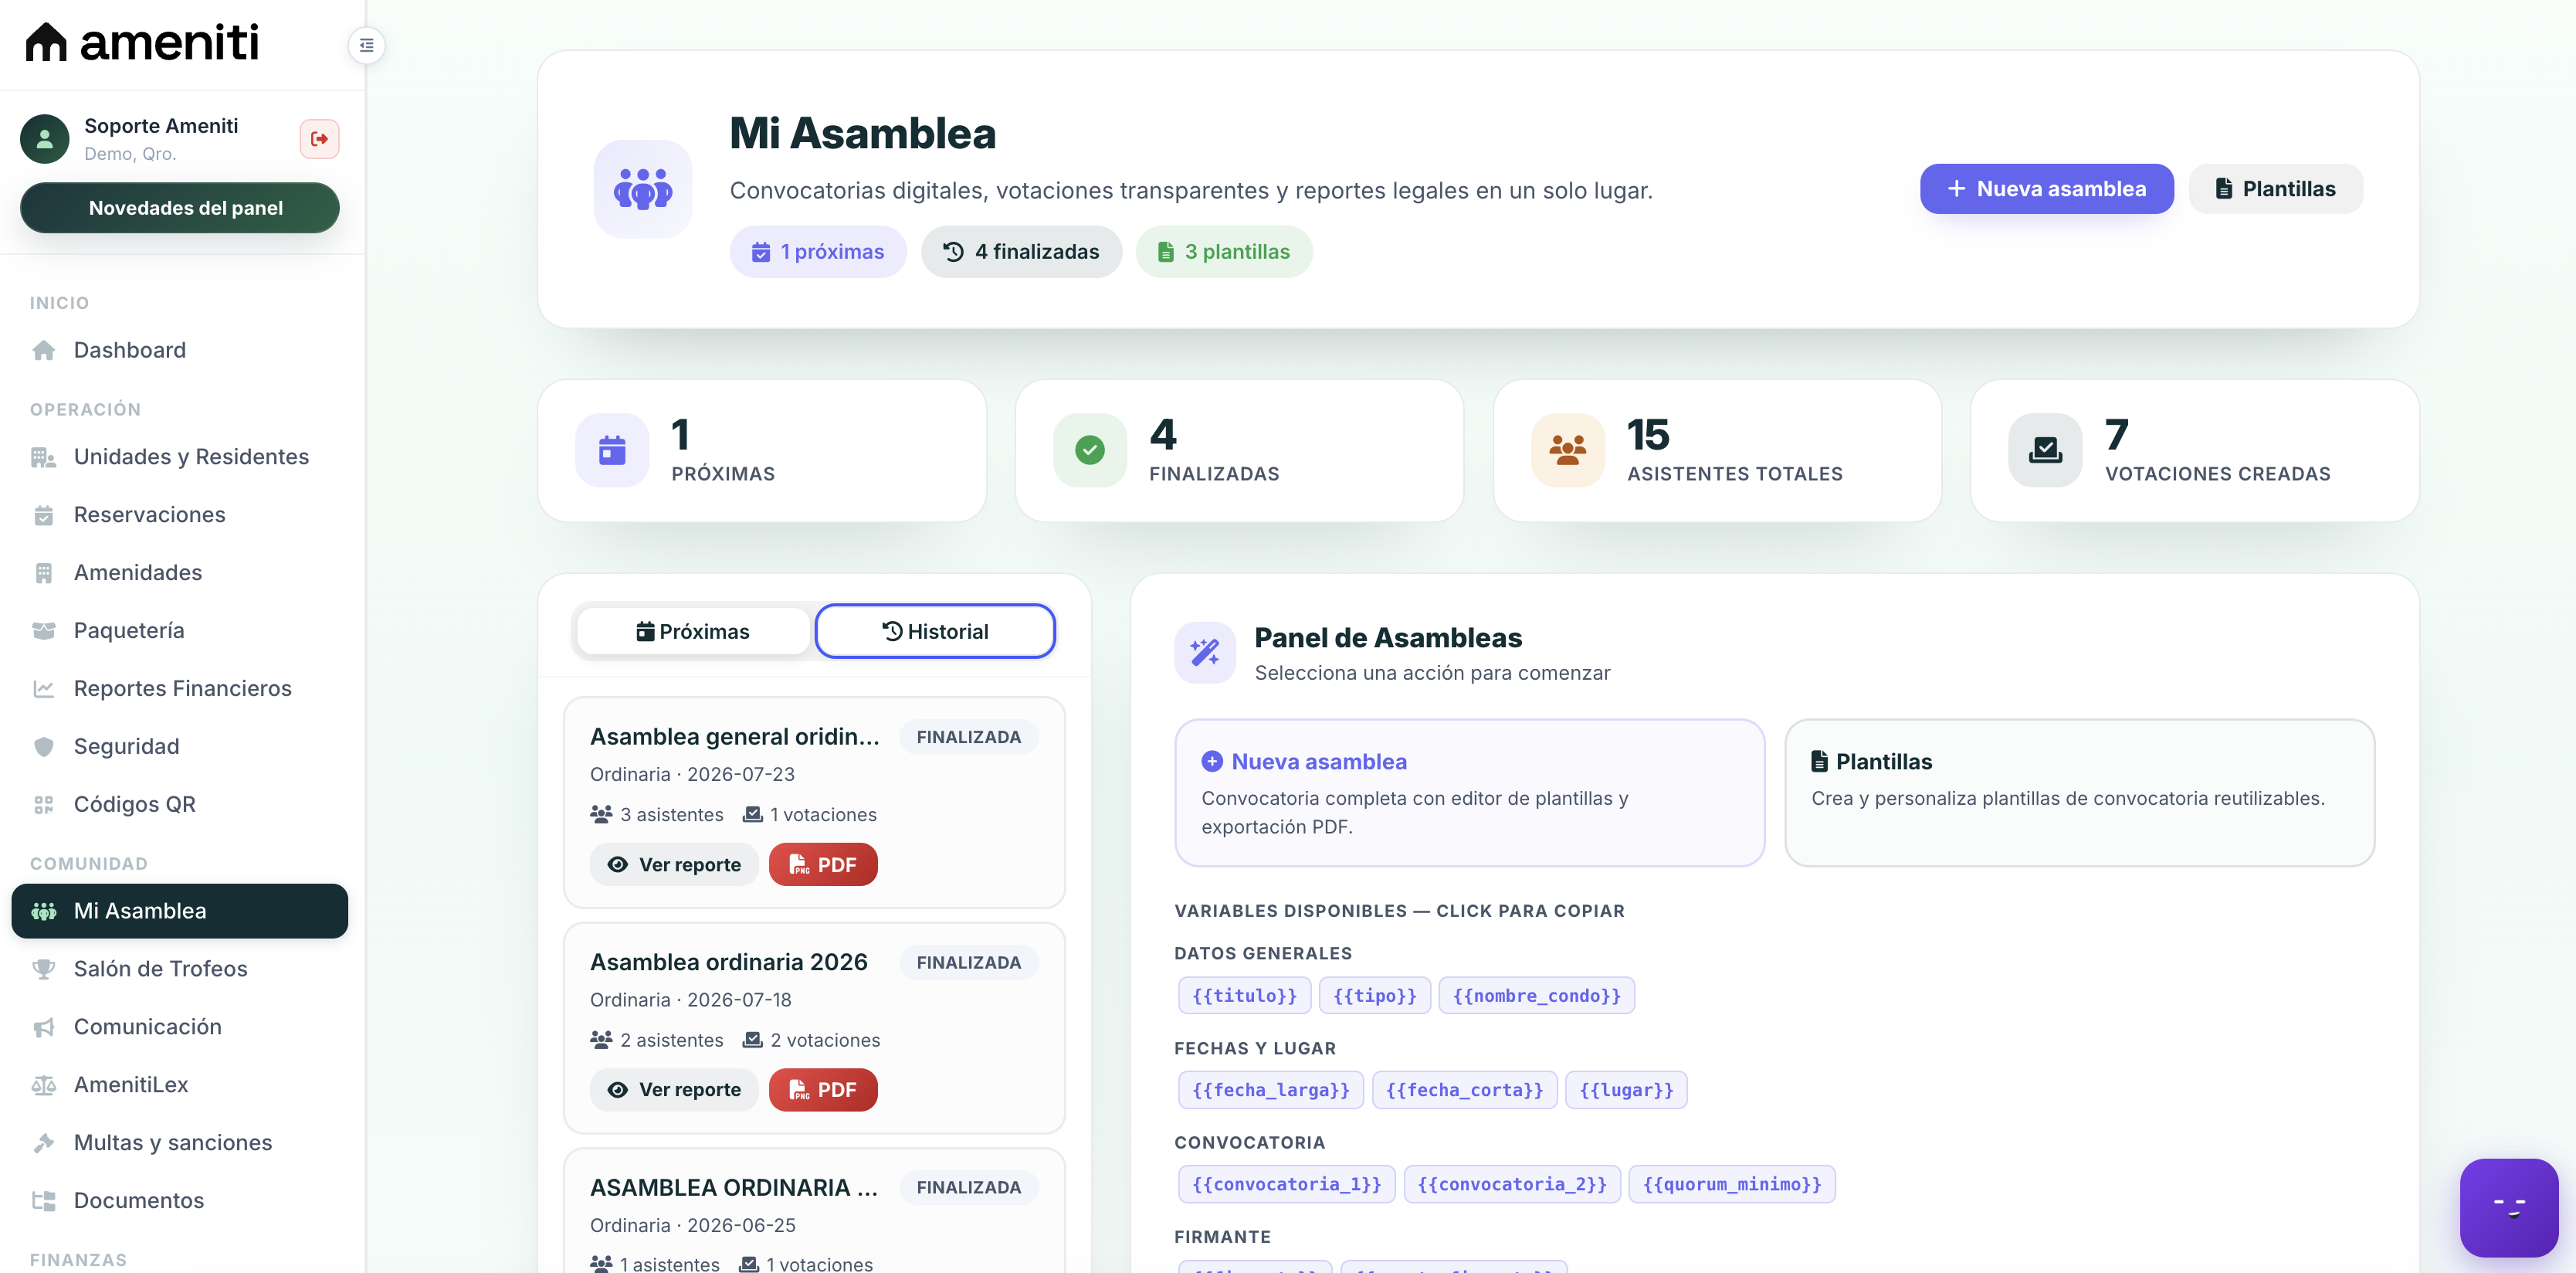Screen dimensions: 2576x1273
Task: Click the '3 plantillas' chip
Action: pos(1223,252)
